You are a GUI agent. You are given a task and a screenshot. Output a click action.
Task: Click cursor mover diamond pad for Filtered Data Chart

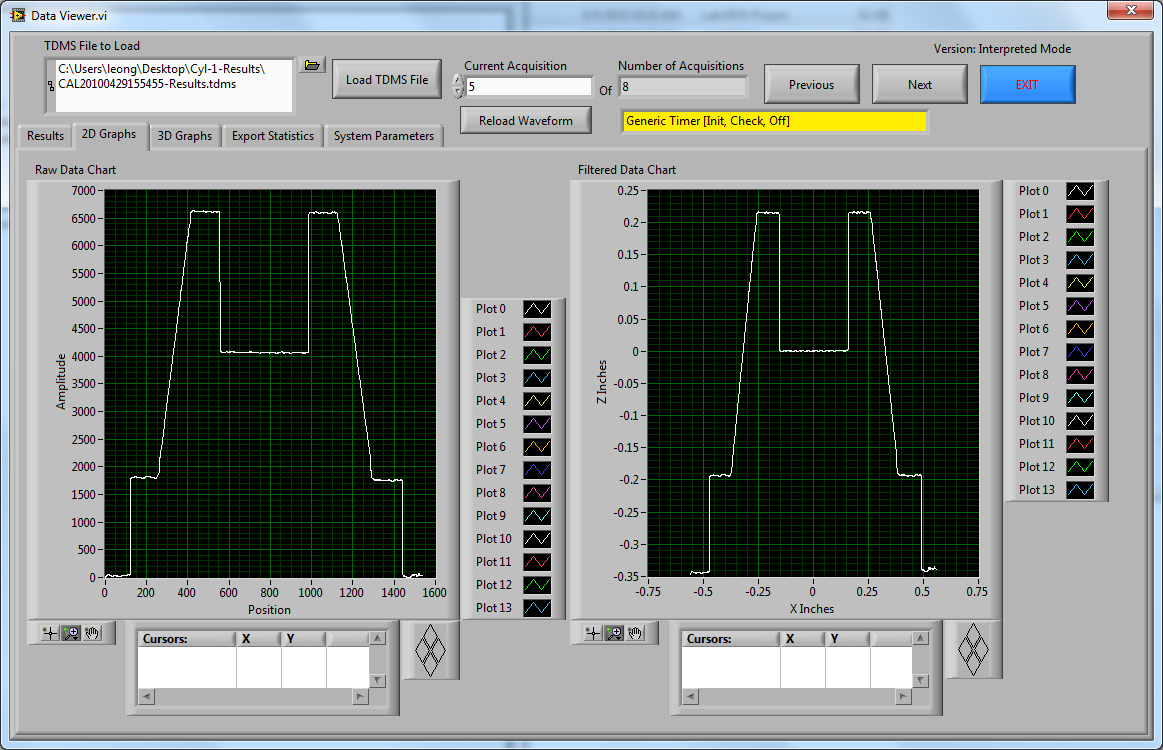click(x=973, y=650)
